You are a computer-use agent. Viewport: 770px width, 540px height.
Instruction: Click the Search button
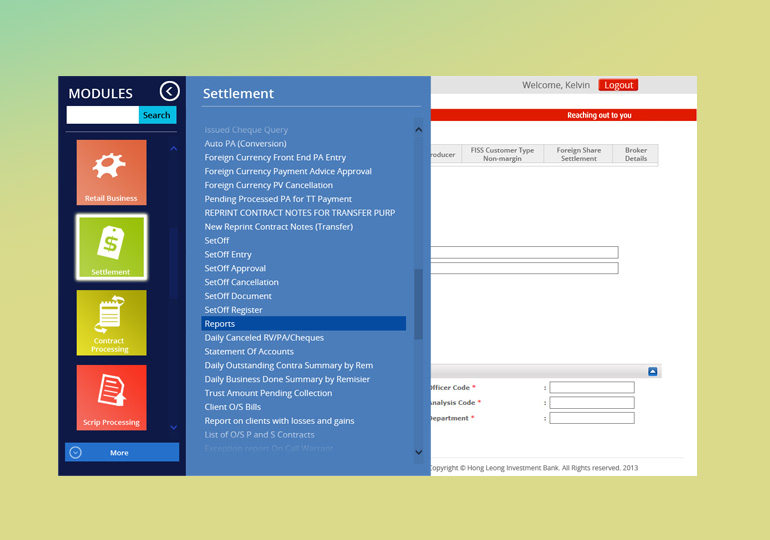(157, 115)
